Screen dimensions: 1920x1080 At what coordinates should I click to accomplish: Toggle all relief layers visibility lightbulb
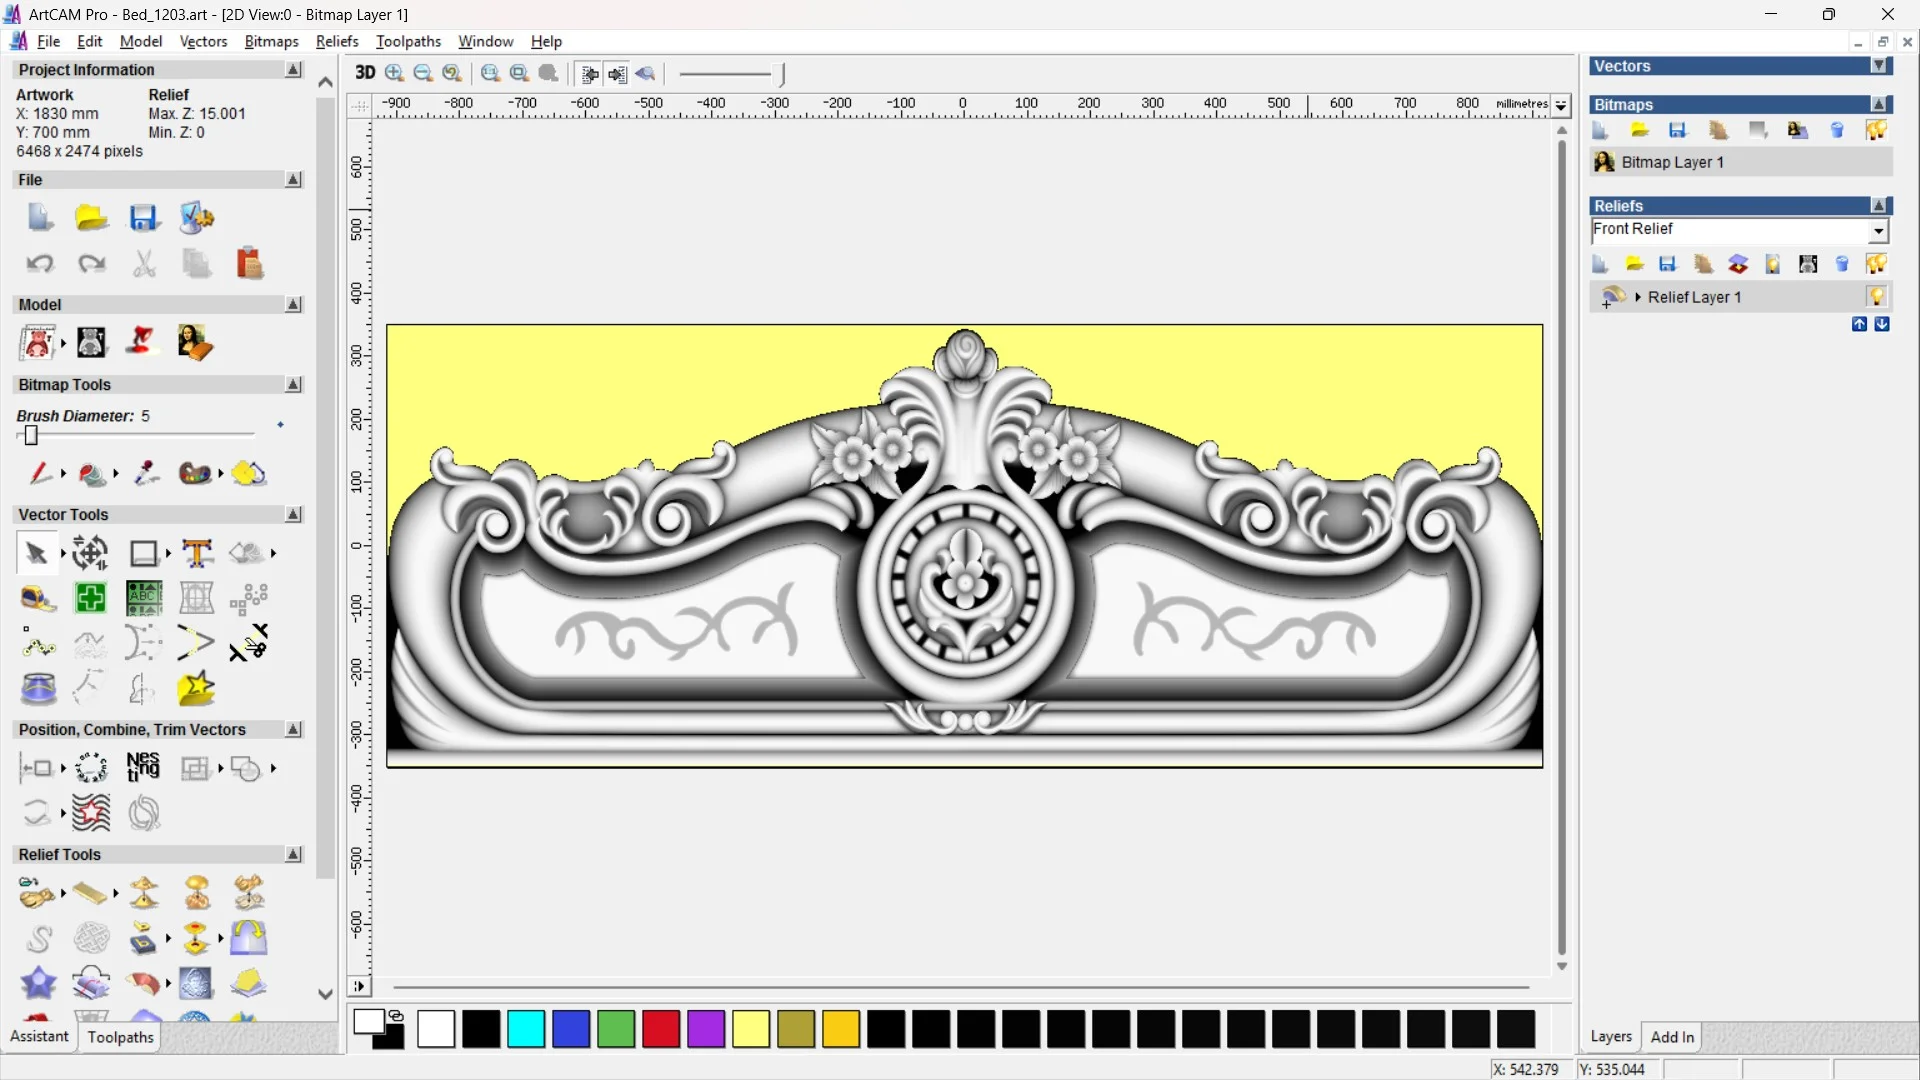coord(1876,264)
